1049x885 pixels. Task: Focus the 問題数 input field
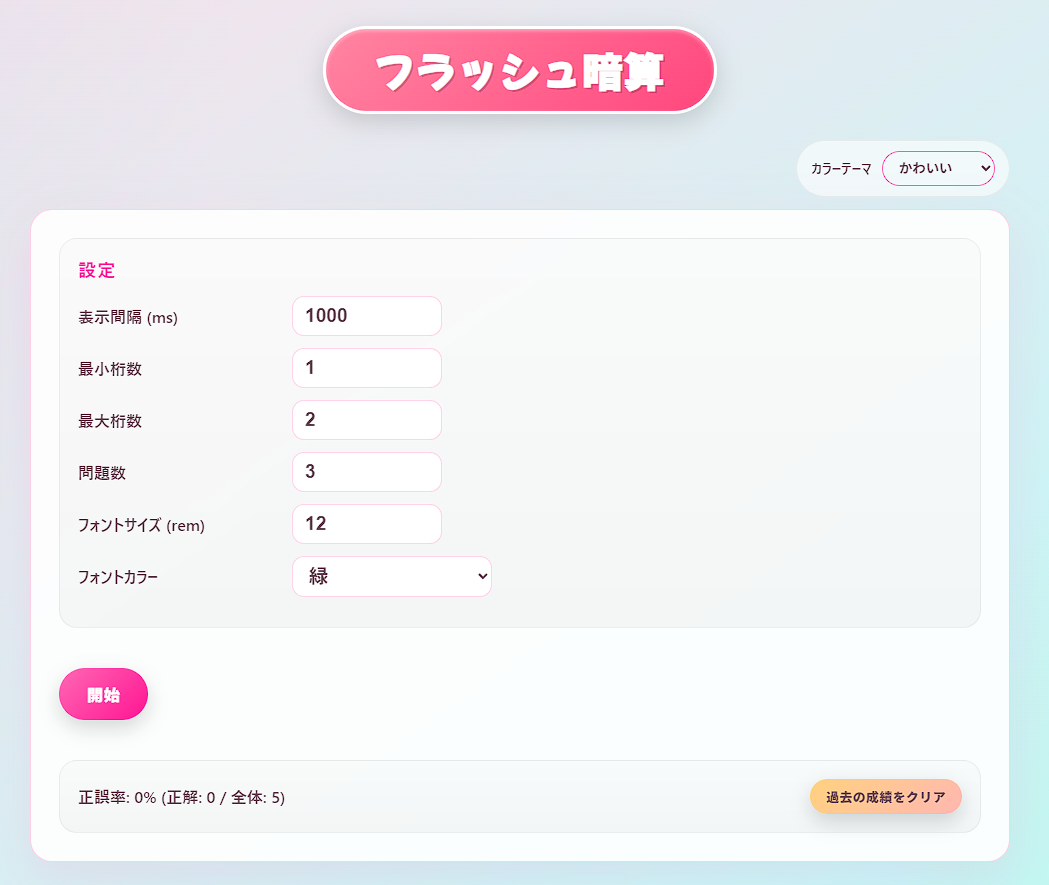tap(367, 472)
